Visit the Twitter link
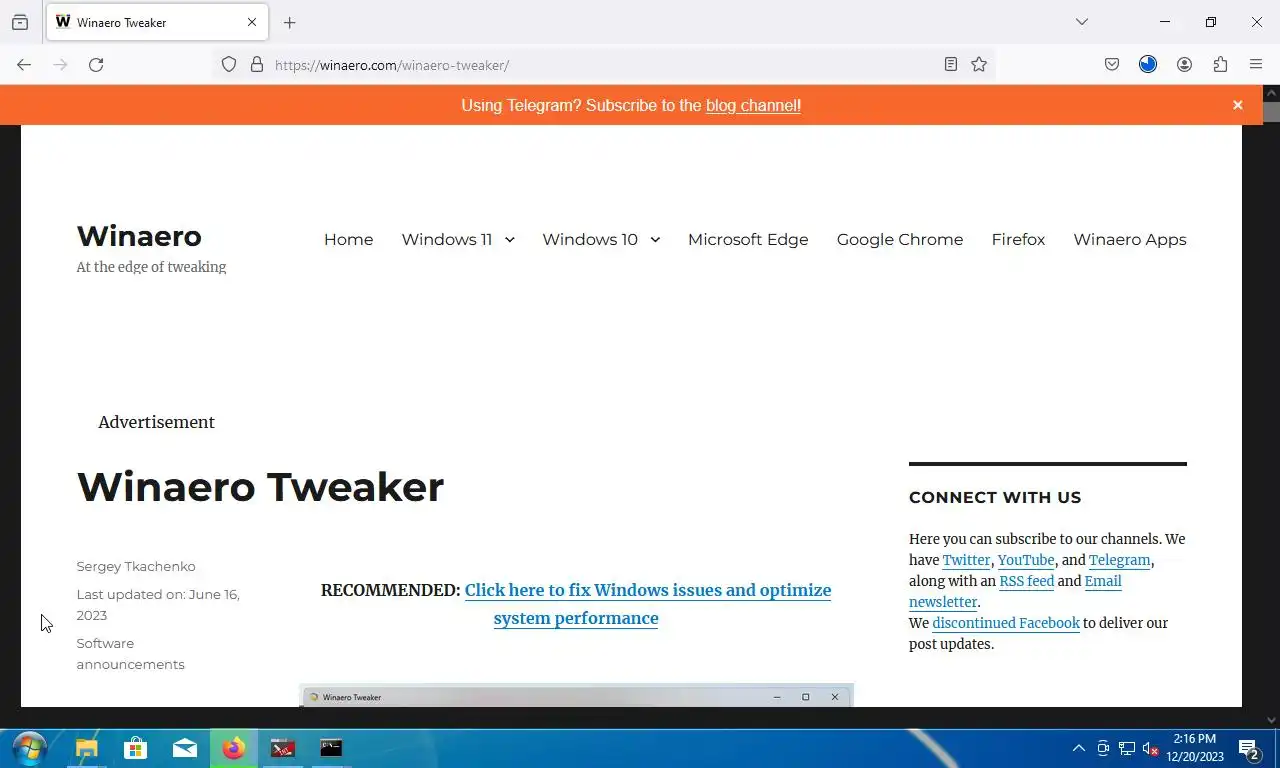1280x768 pixels. tap(966, 560)
